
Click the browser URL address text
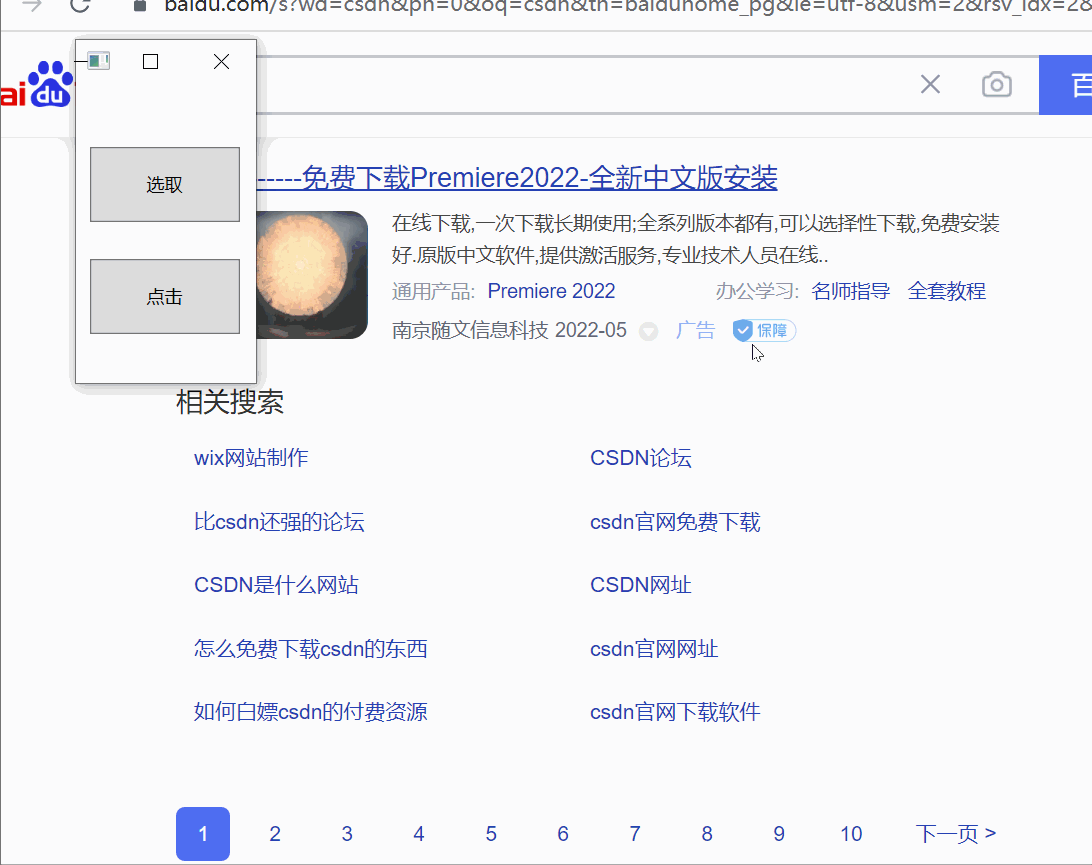pyautogui.click(x=627, y=6)
